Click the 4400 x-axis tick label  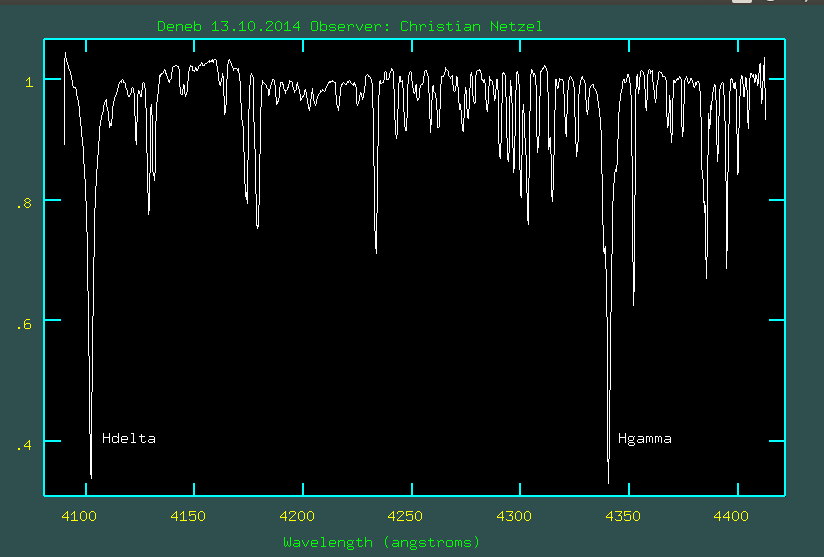click(x=731, y=516)
